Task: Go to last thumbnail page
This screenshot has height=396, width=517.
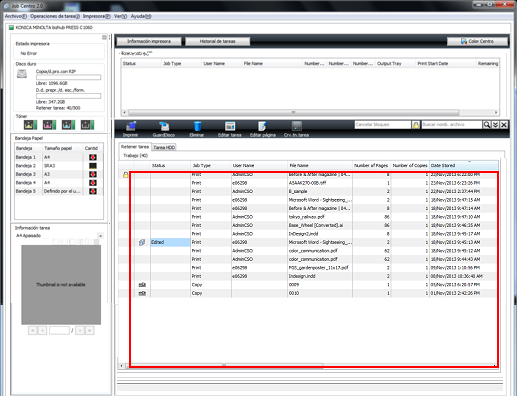Action: coord(90,330)
